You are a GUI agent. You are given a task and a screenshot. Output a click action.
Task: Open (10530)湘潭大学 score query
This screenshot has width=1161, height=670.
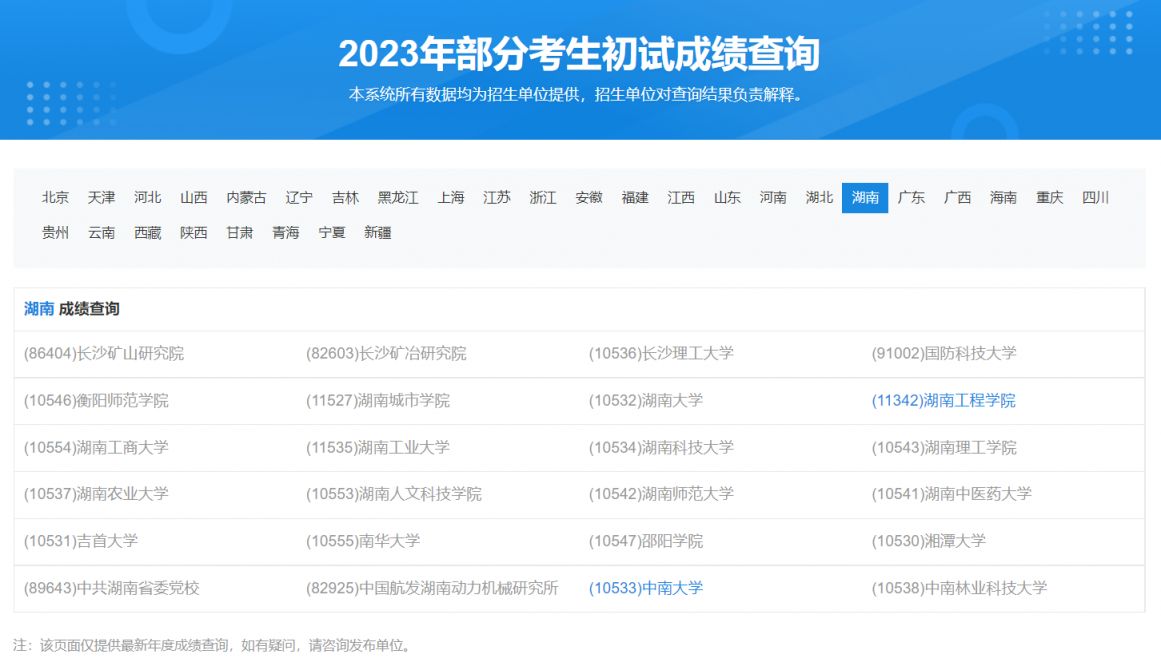(929, 541)
